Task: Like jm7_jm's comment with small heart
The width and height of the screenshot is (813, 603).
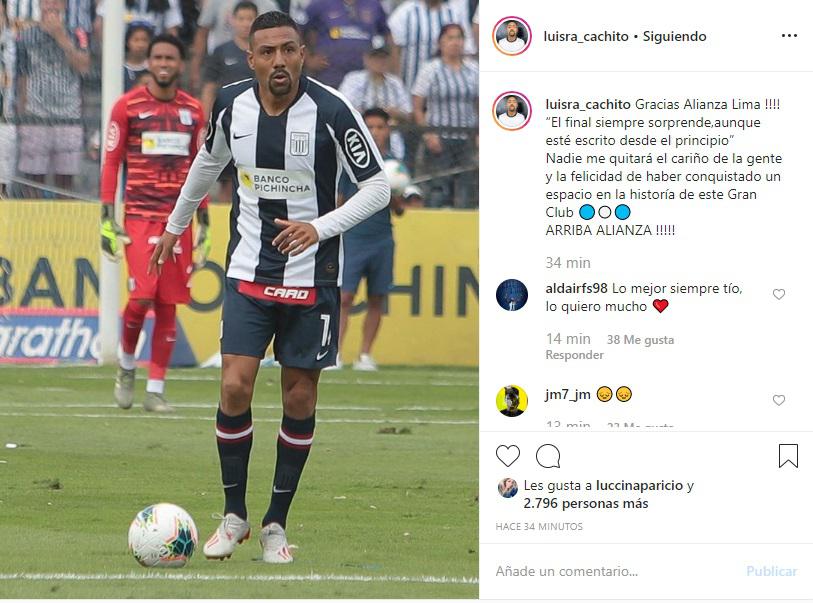Action: (x=779, y=400)
